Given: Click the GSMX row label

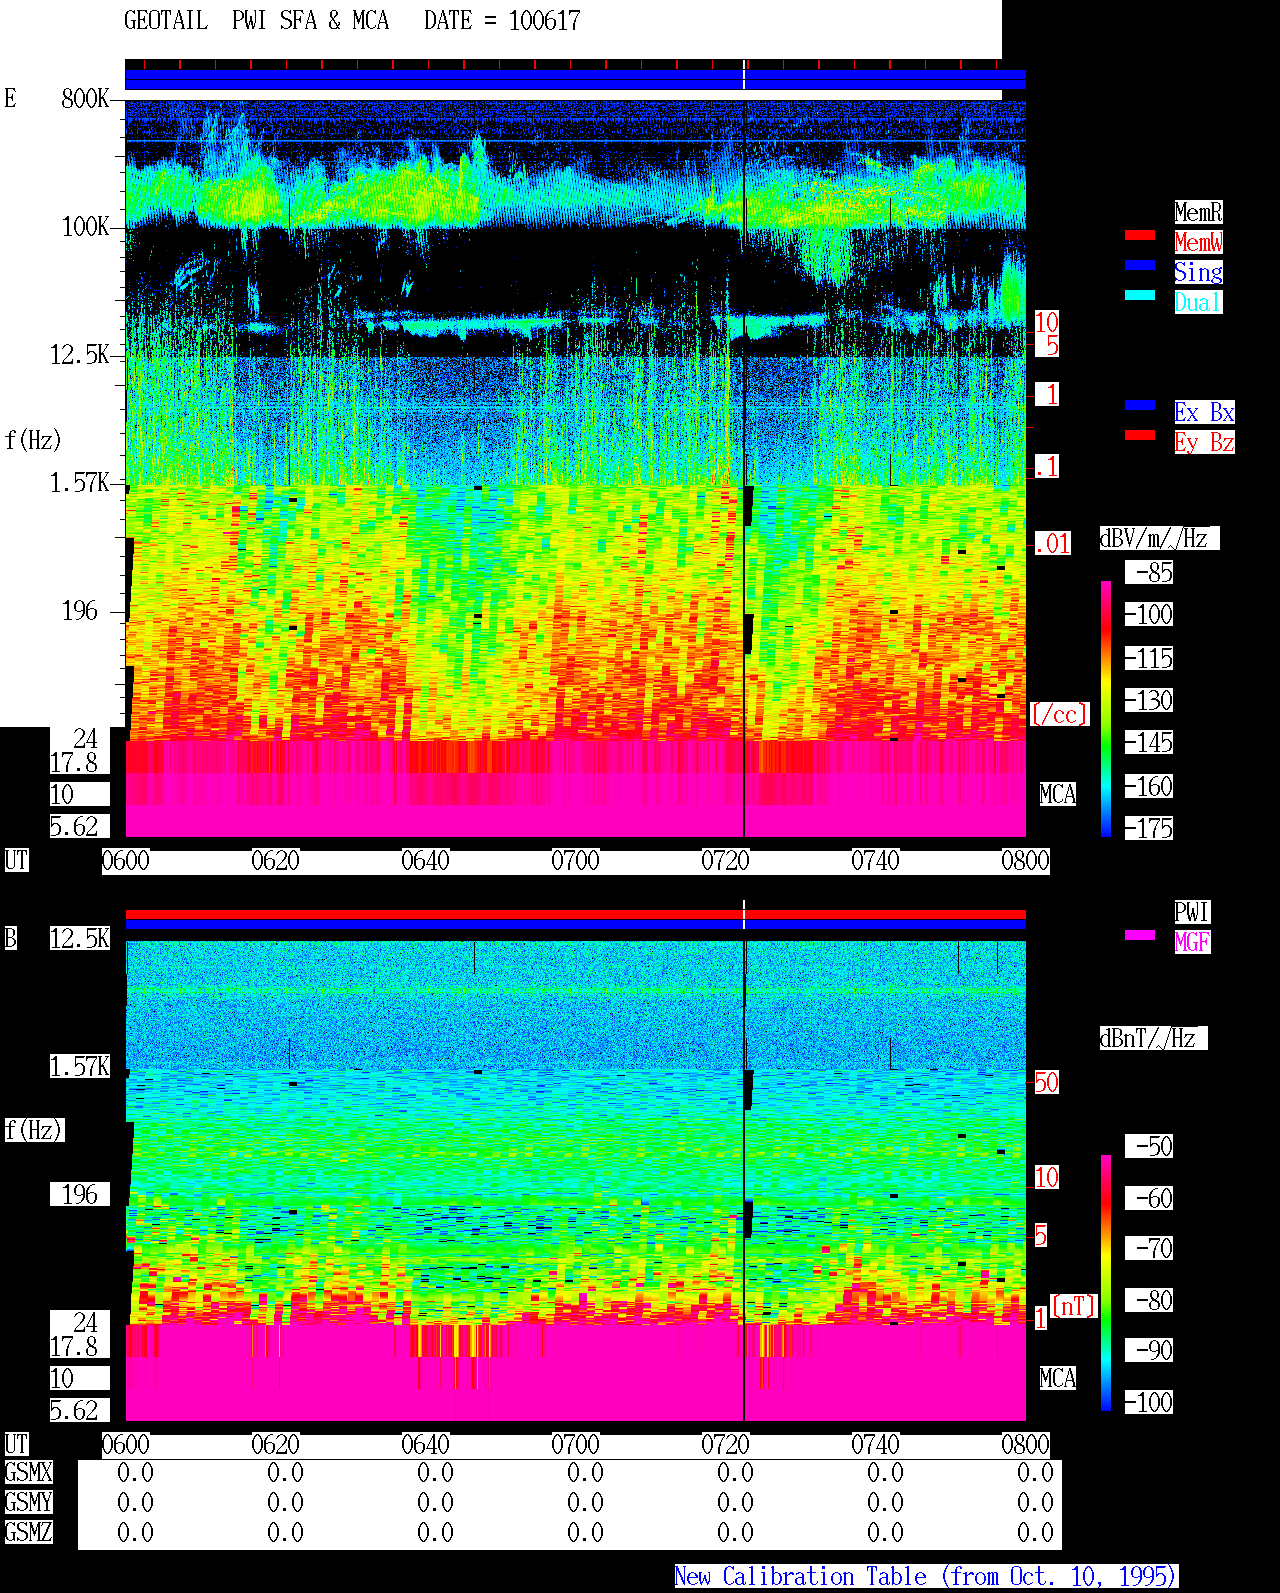Looking at the screenshot, I should [x=28, y=1473].
